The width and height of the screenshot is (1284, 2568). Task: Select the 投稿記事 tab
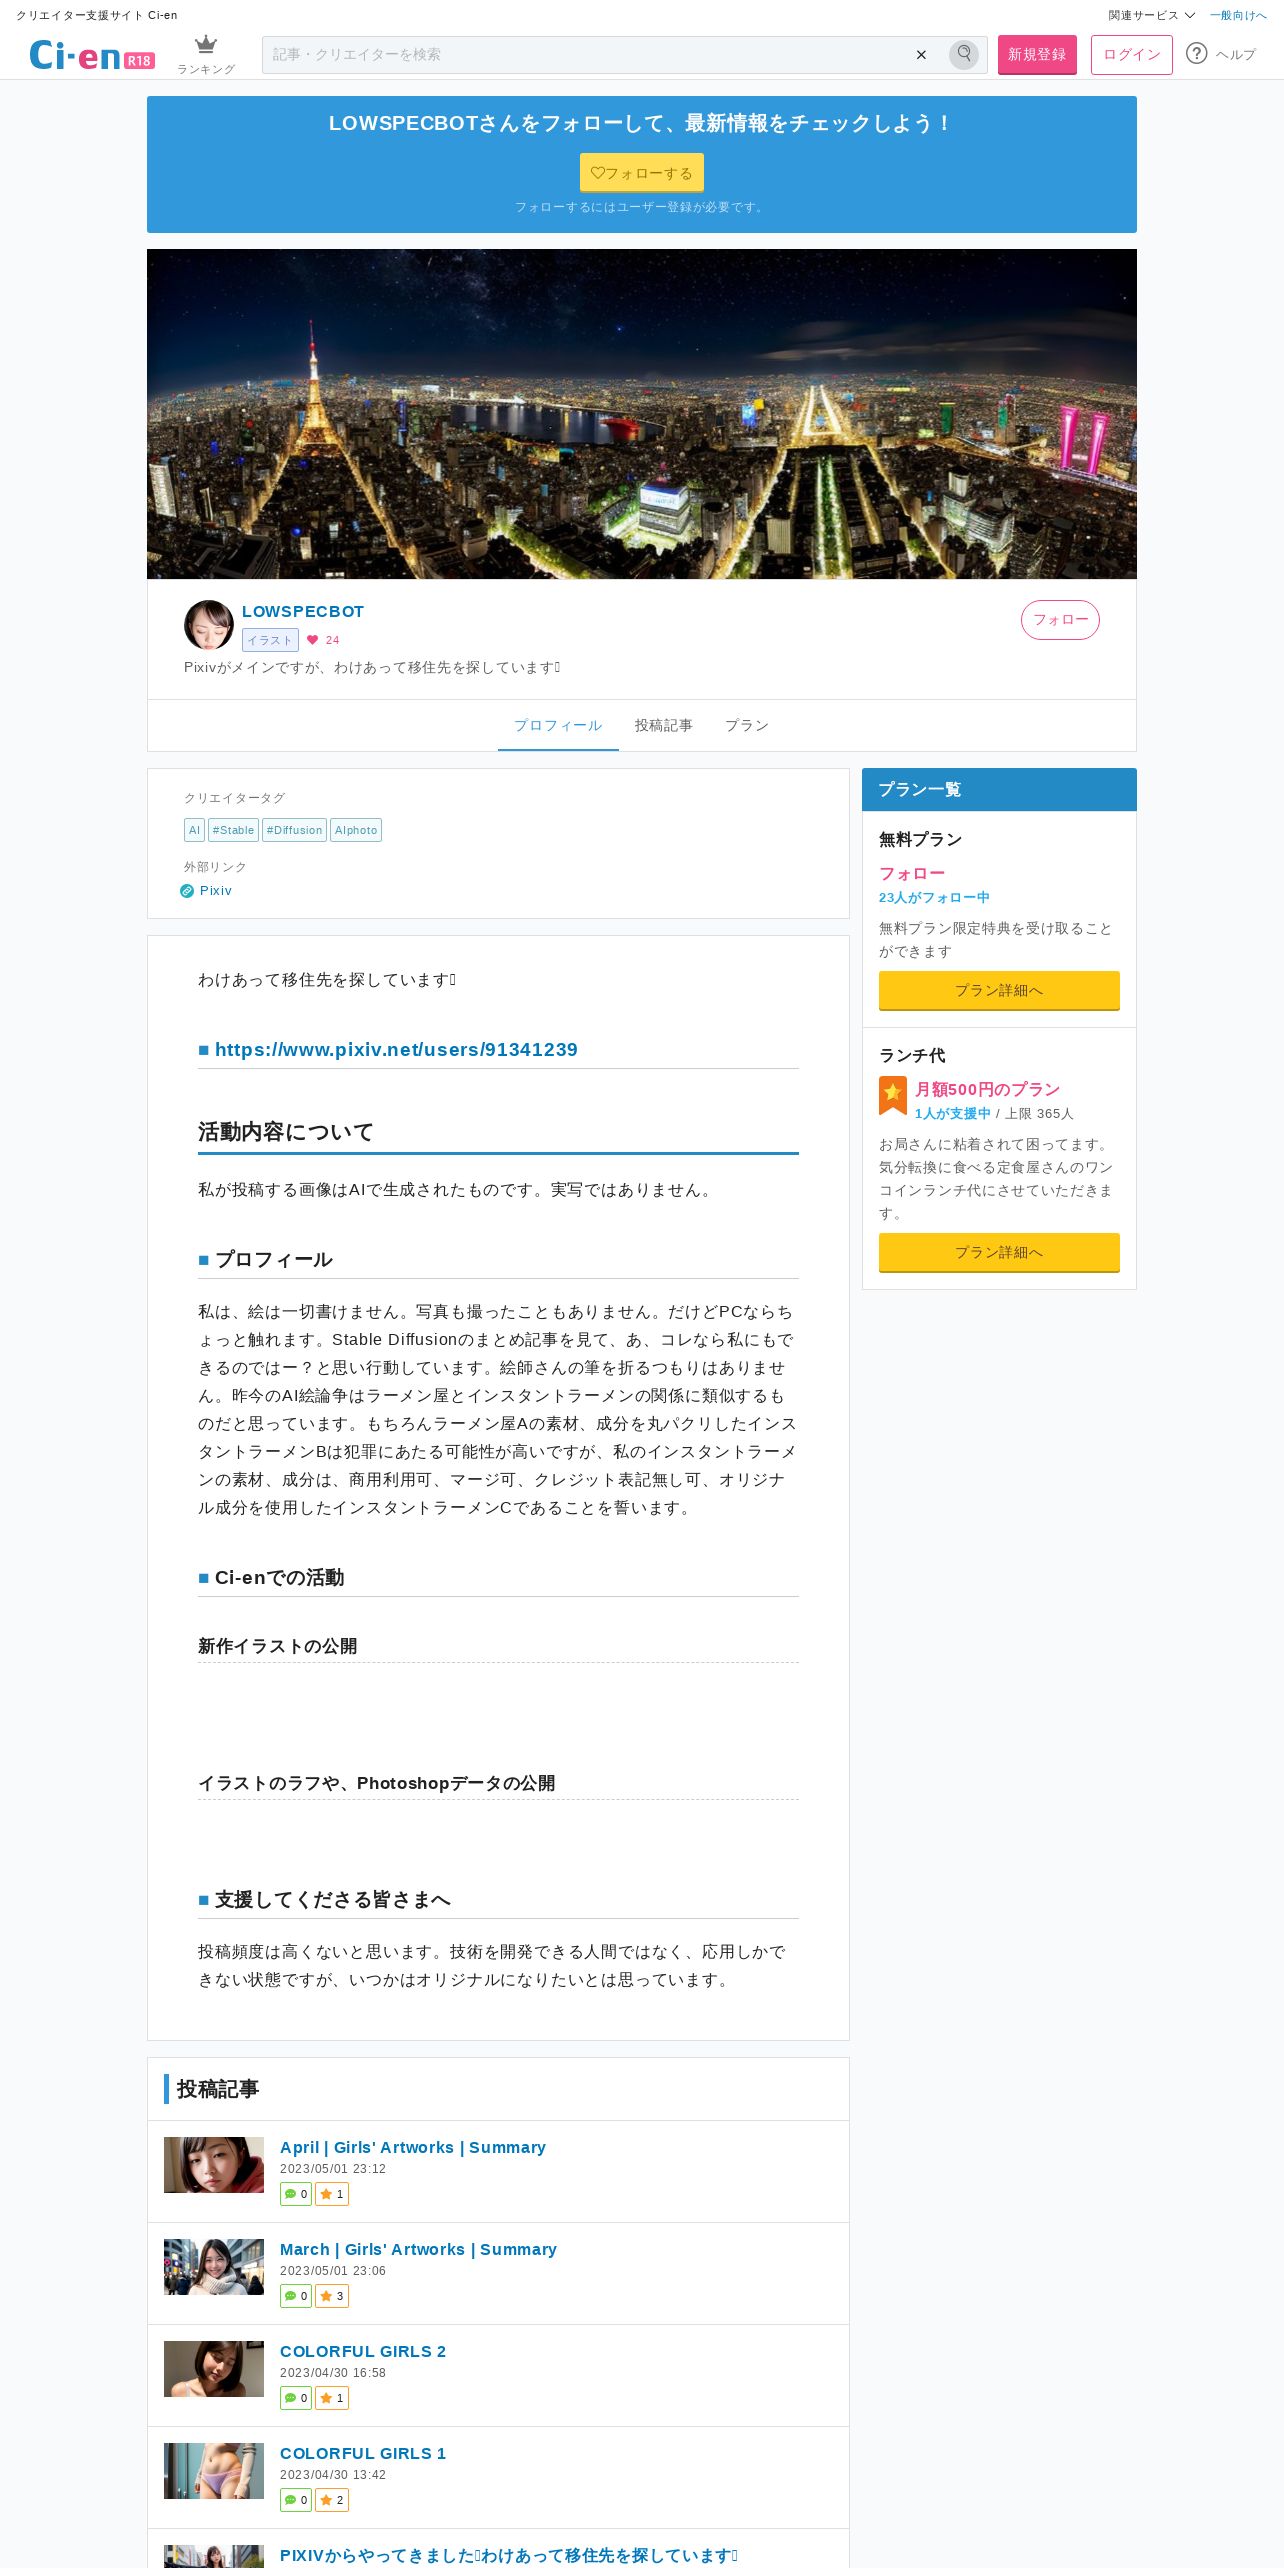(x=664, y=725)
